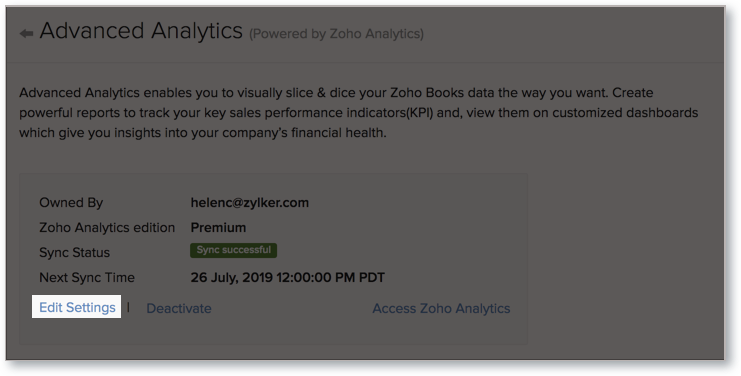Click the Premium edition value
The width and height of the screenshot is (741, 376).
pos(218,228)
